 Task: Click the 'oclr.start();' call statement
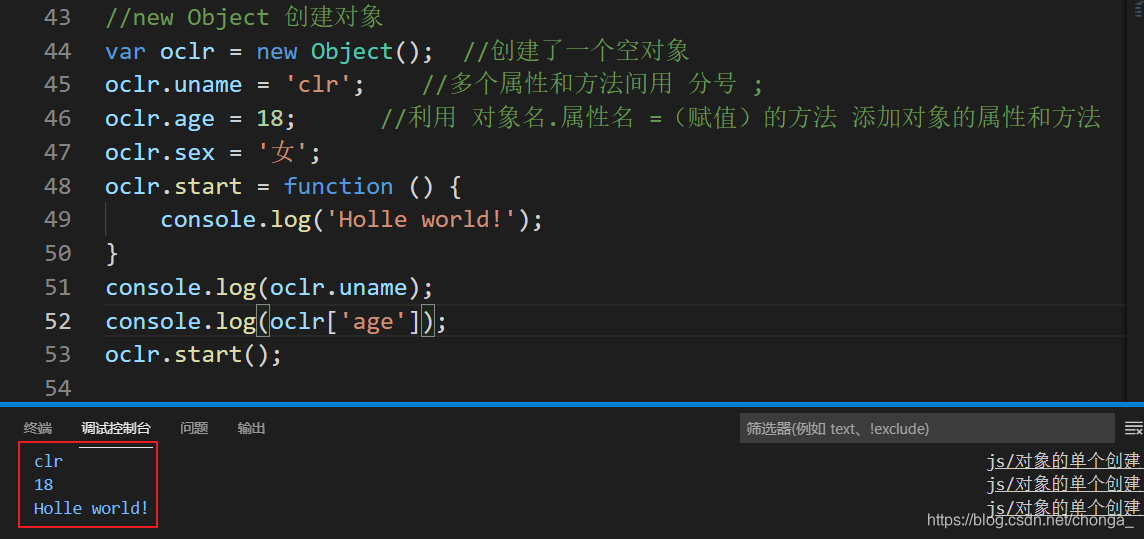pyautogui.click(x=193, y=354)
